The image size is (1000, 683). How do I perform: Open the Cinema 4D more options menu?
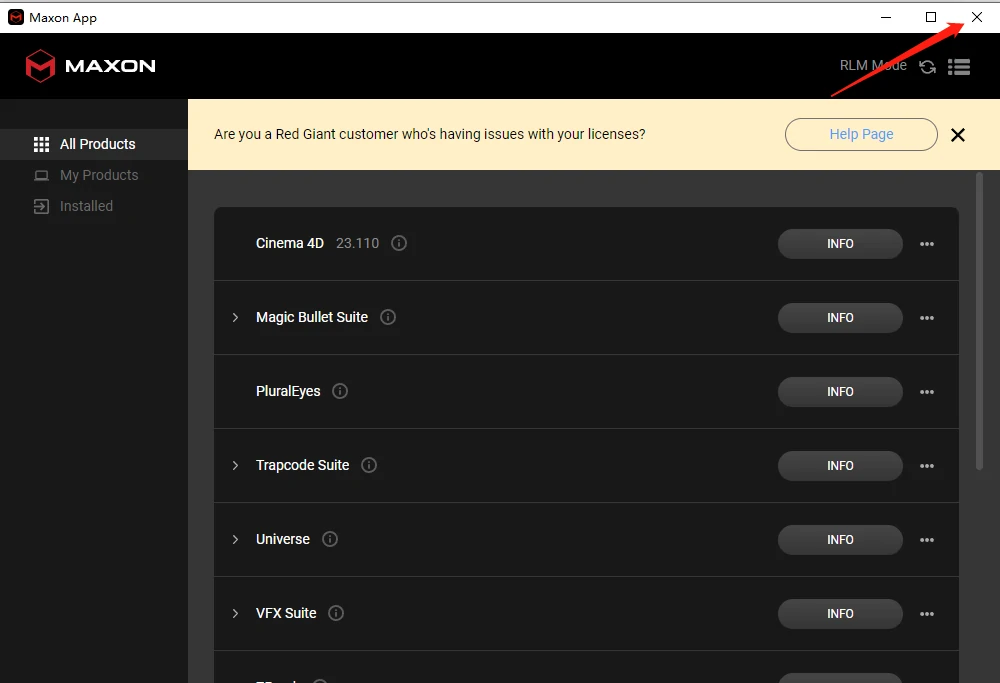coord(927,244)
